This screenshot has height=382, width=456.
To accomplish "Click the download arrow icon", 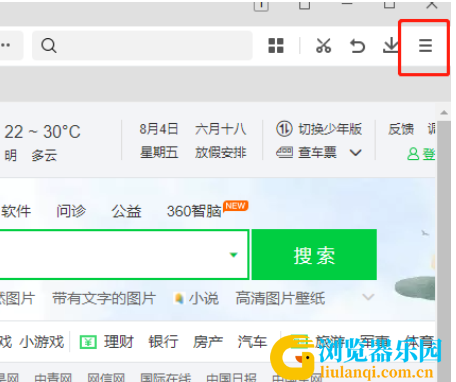I will tap(391, 45).
